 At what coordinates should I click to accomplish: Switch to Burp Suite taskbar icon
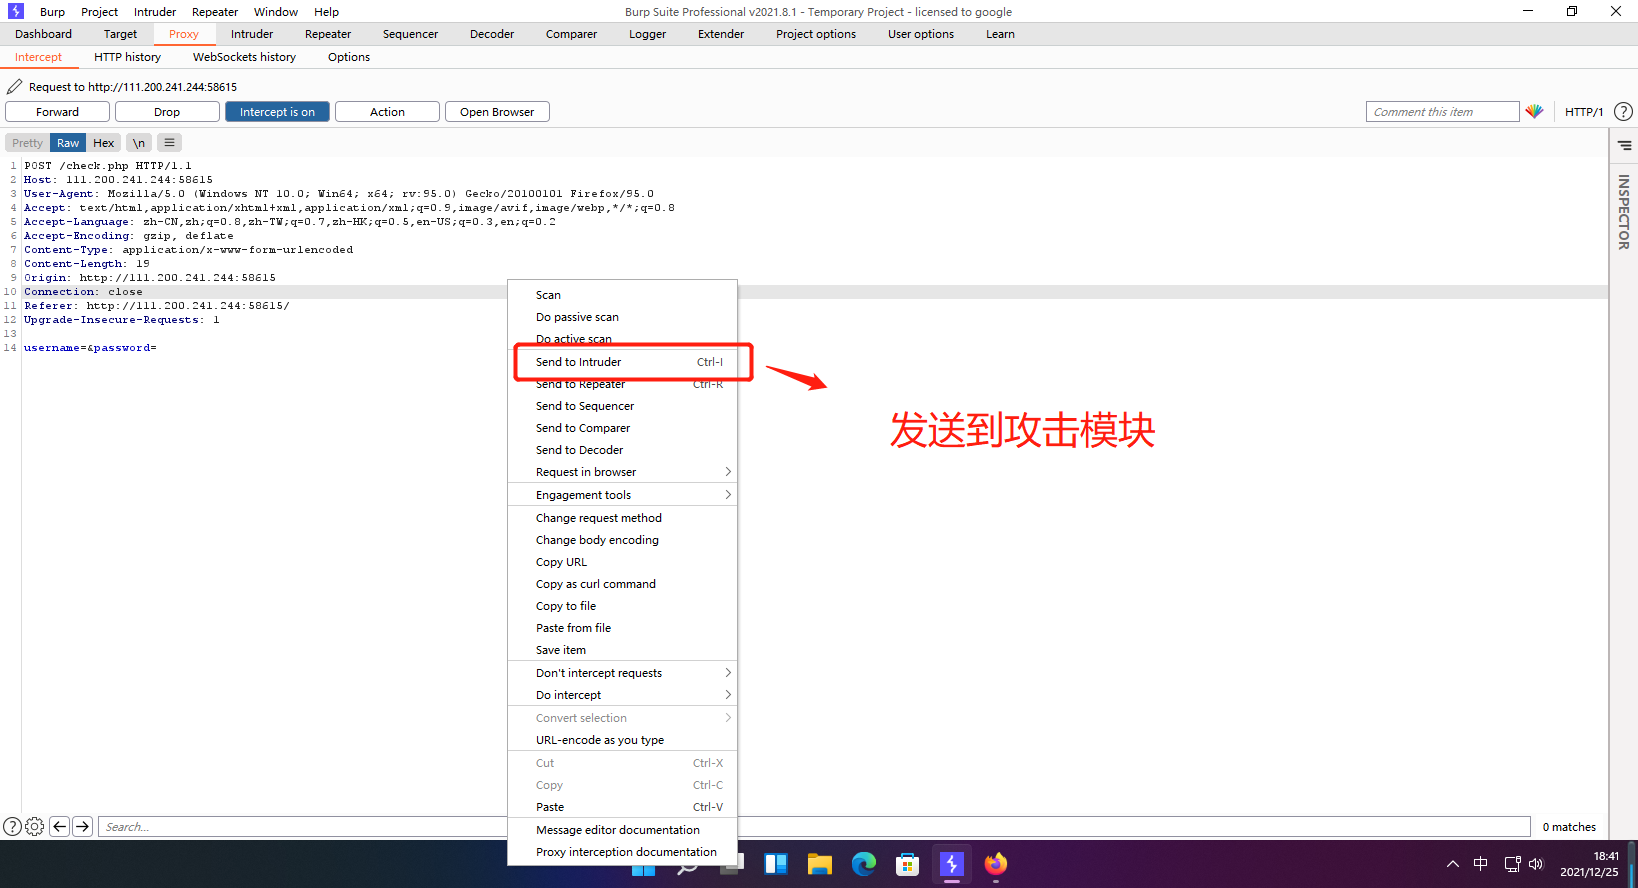[952, 864]
